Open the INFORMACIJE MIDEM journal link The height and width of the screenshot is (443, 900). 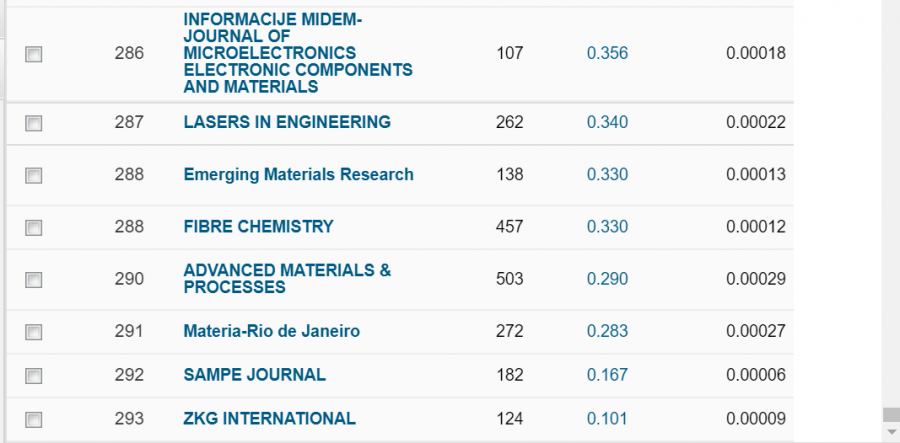point(298,53)
